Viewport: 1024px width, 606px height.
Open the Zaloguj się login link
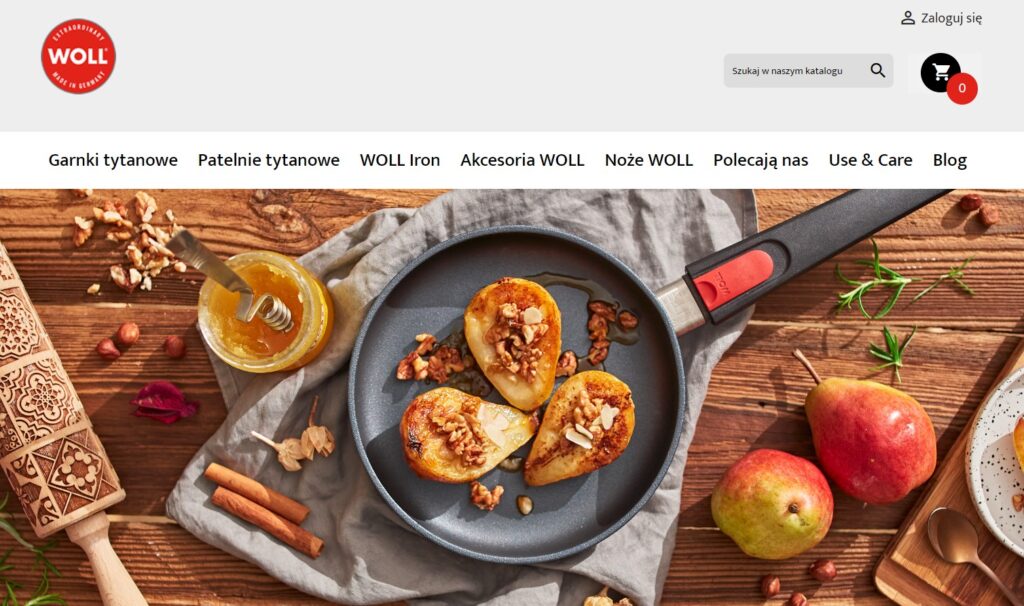coord(951,18)
